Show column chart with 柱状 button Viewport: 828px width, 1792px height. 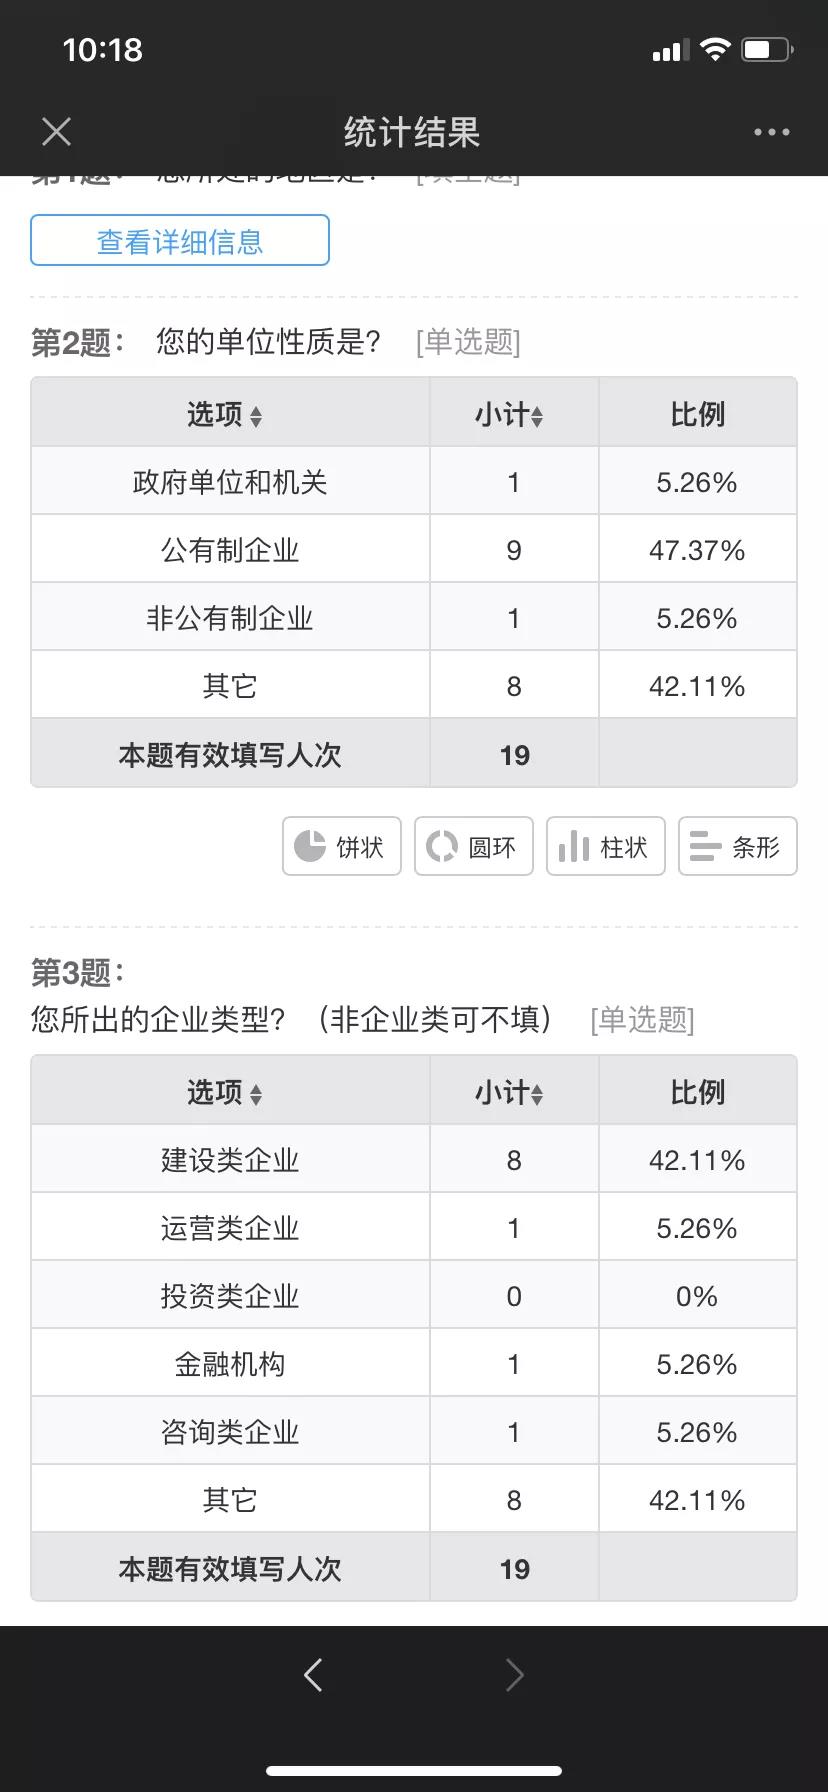click(606, 847)
